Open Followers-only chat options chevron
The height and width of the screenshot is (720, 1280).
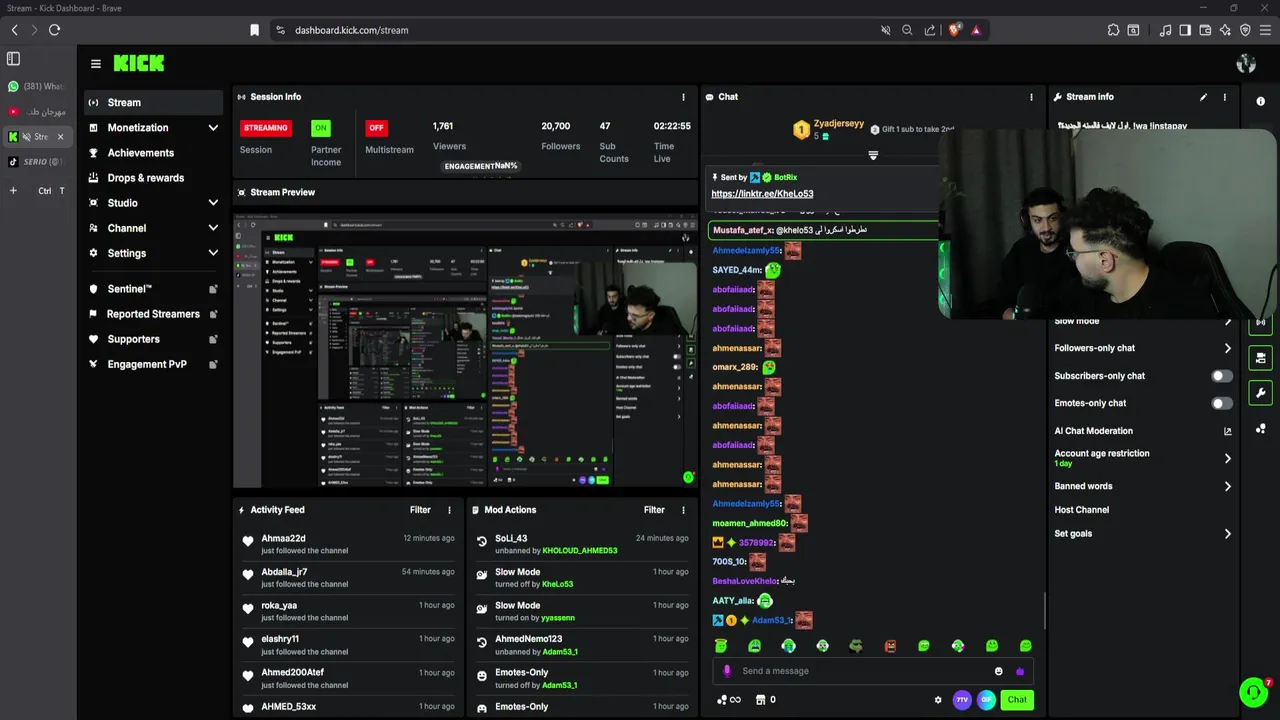[1227, 348]
